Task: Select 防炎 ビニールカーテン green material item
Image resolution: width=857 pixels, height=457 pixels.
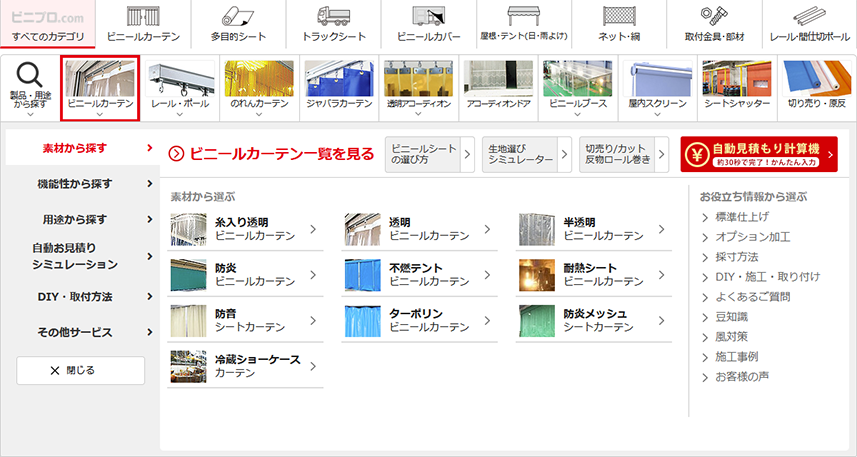Action: 245,275
